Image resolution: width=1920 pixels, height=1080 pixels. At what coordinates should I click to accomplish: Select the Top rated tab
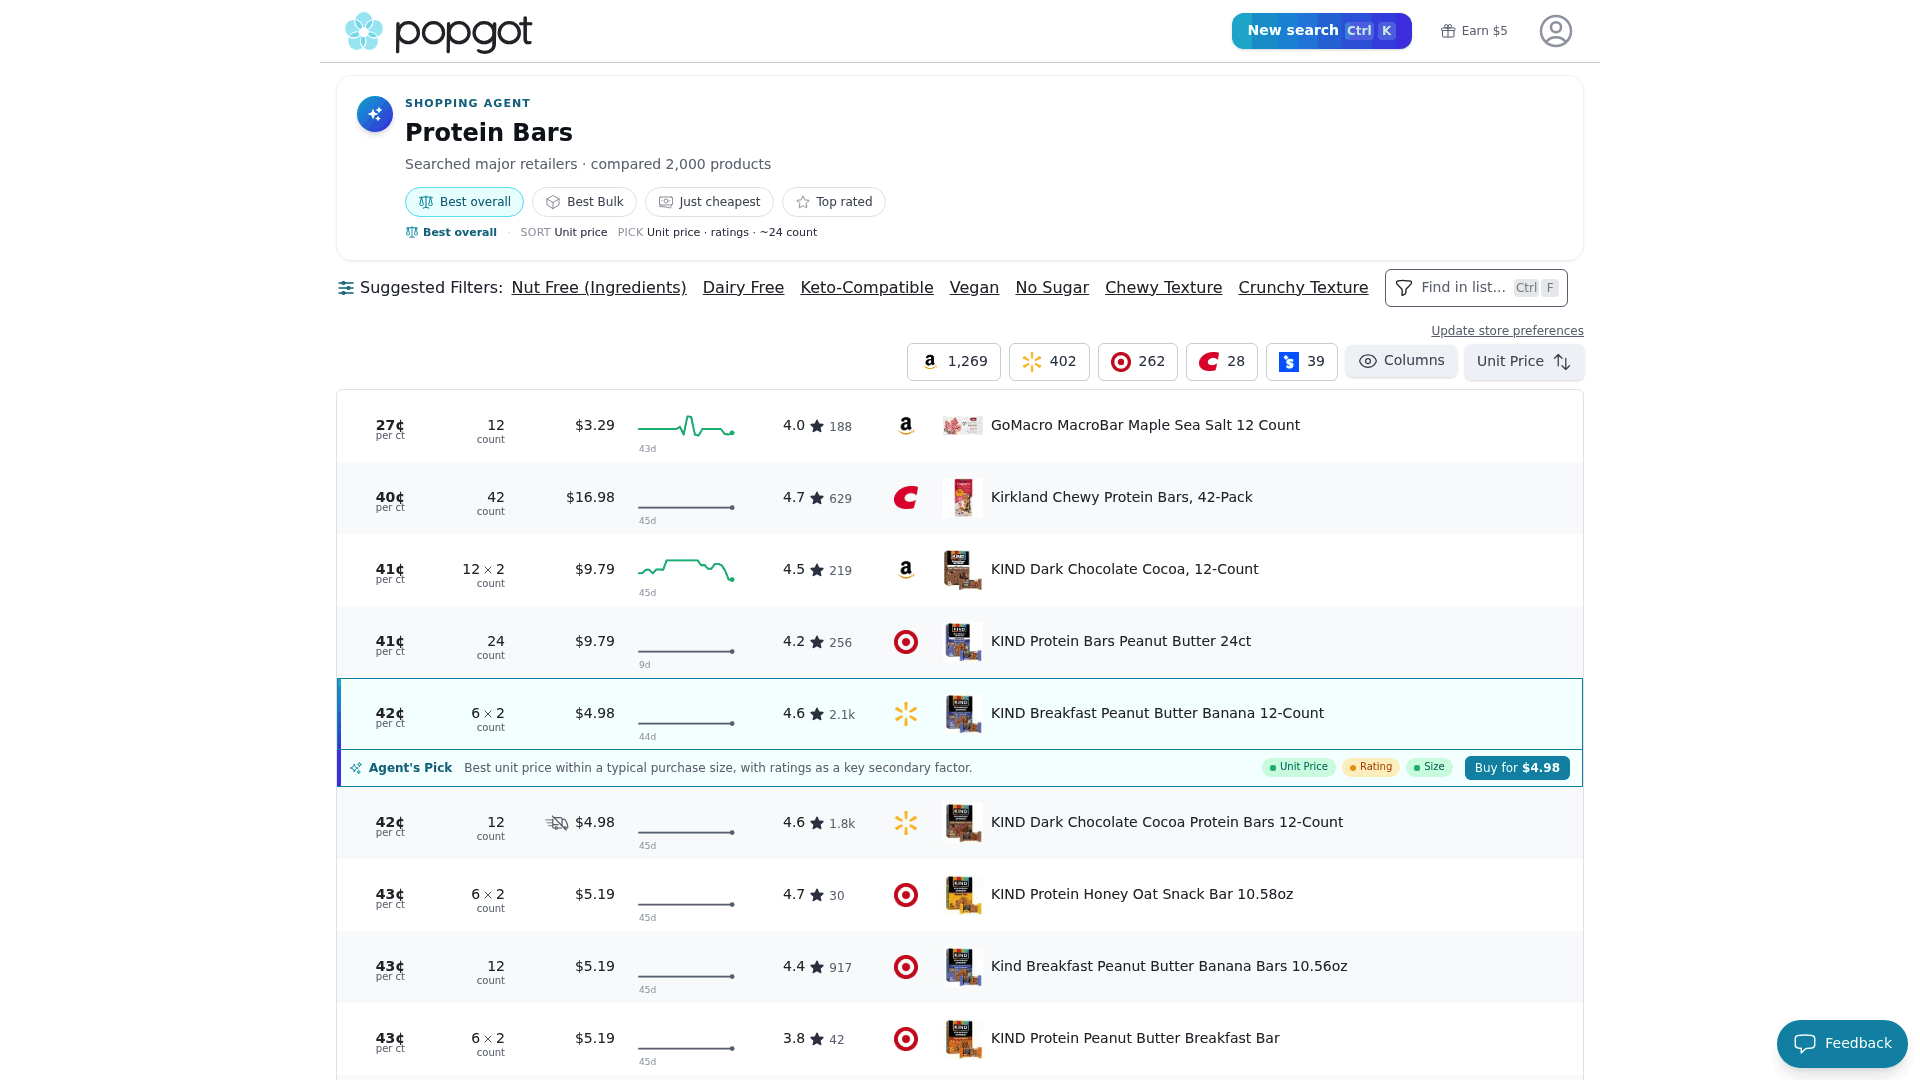834,202
